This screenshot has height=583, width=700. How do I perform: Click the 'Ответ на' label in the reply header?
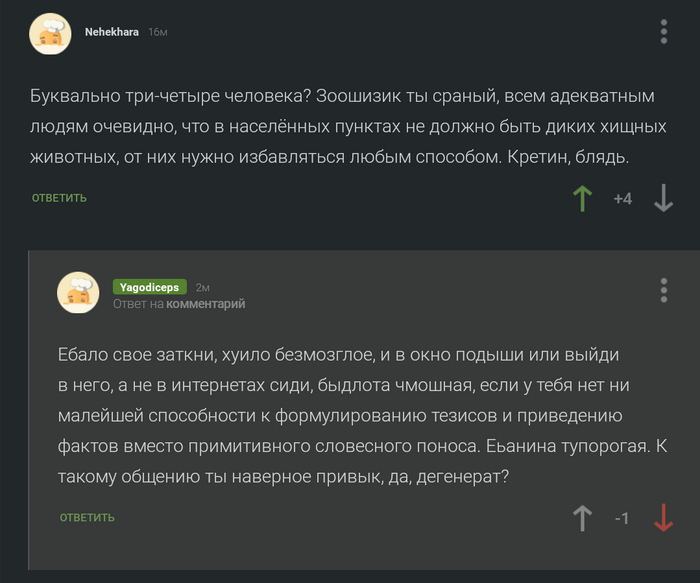[138, 303]
